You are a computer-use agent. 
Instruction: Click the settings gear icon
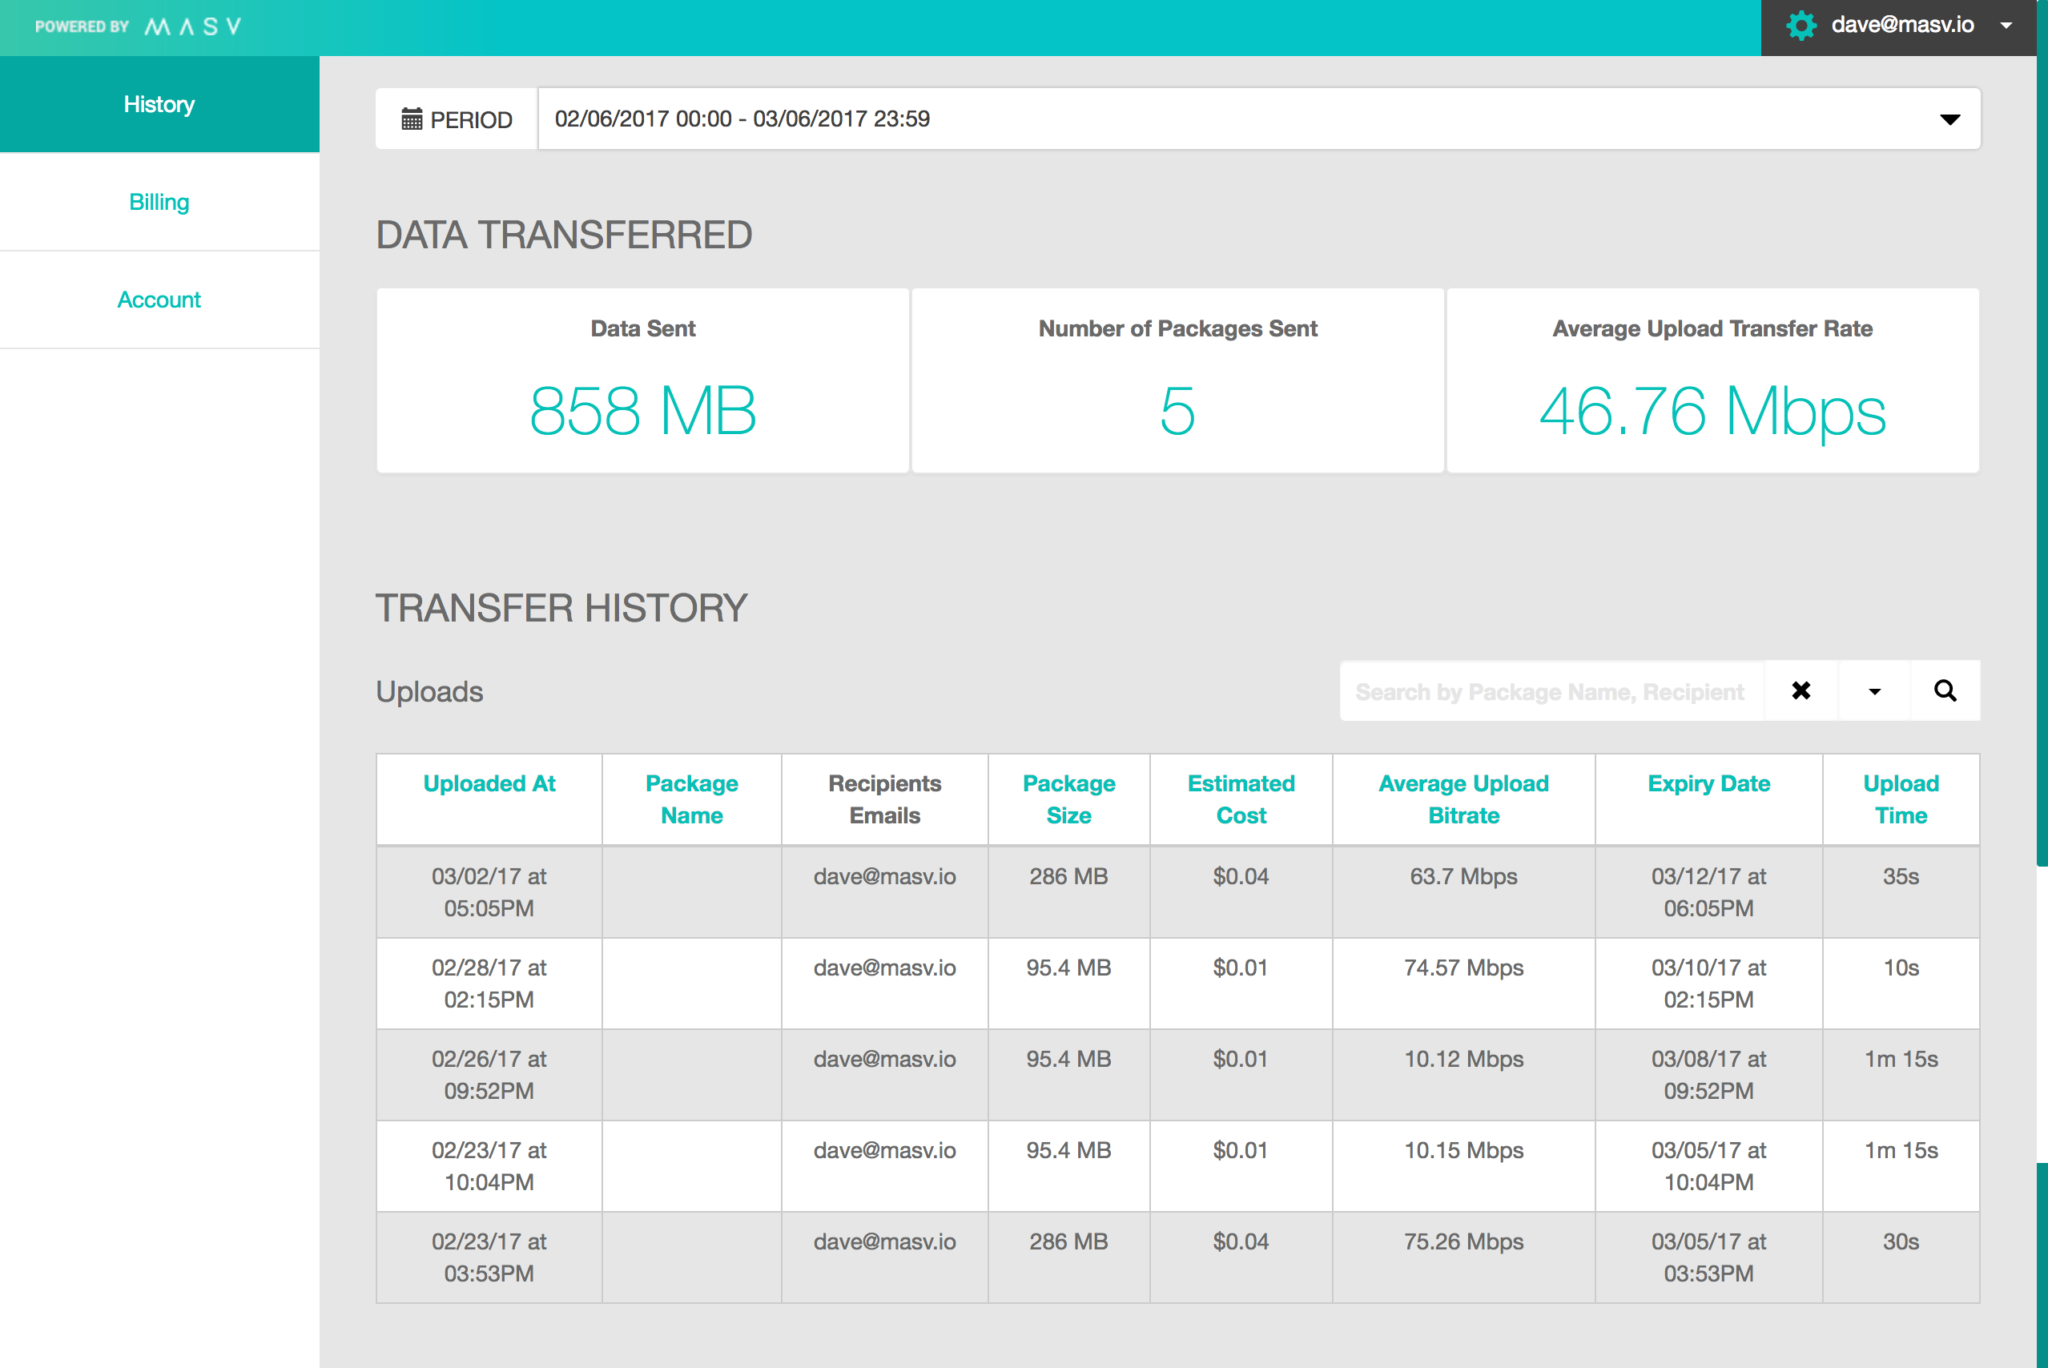(1801, 26)
